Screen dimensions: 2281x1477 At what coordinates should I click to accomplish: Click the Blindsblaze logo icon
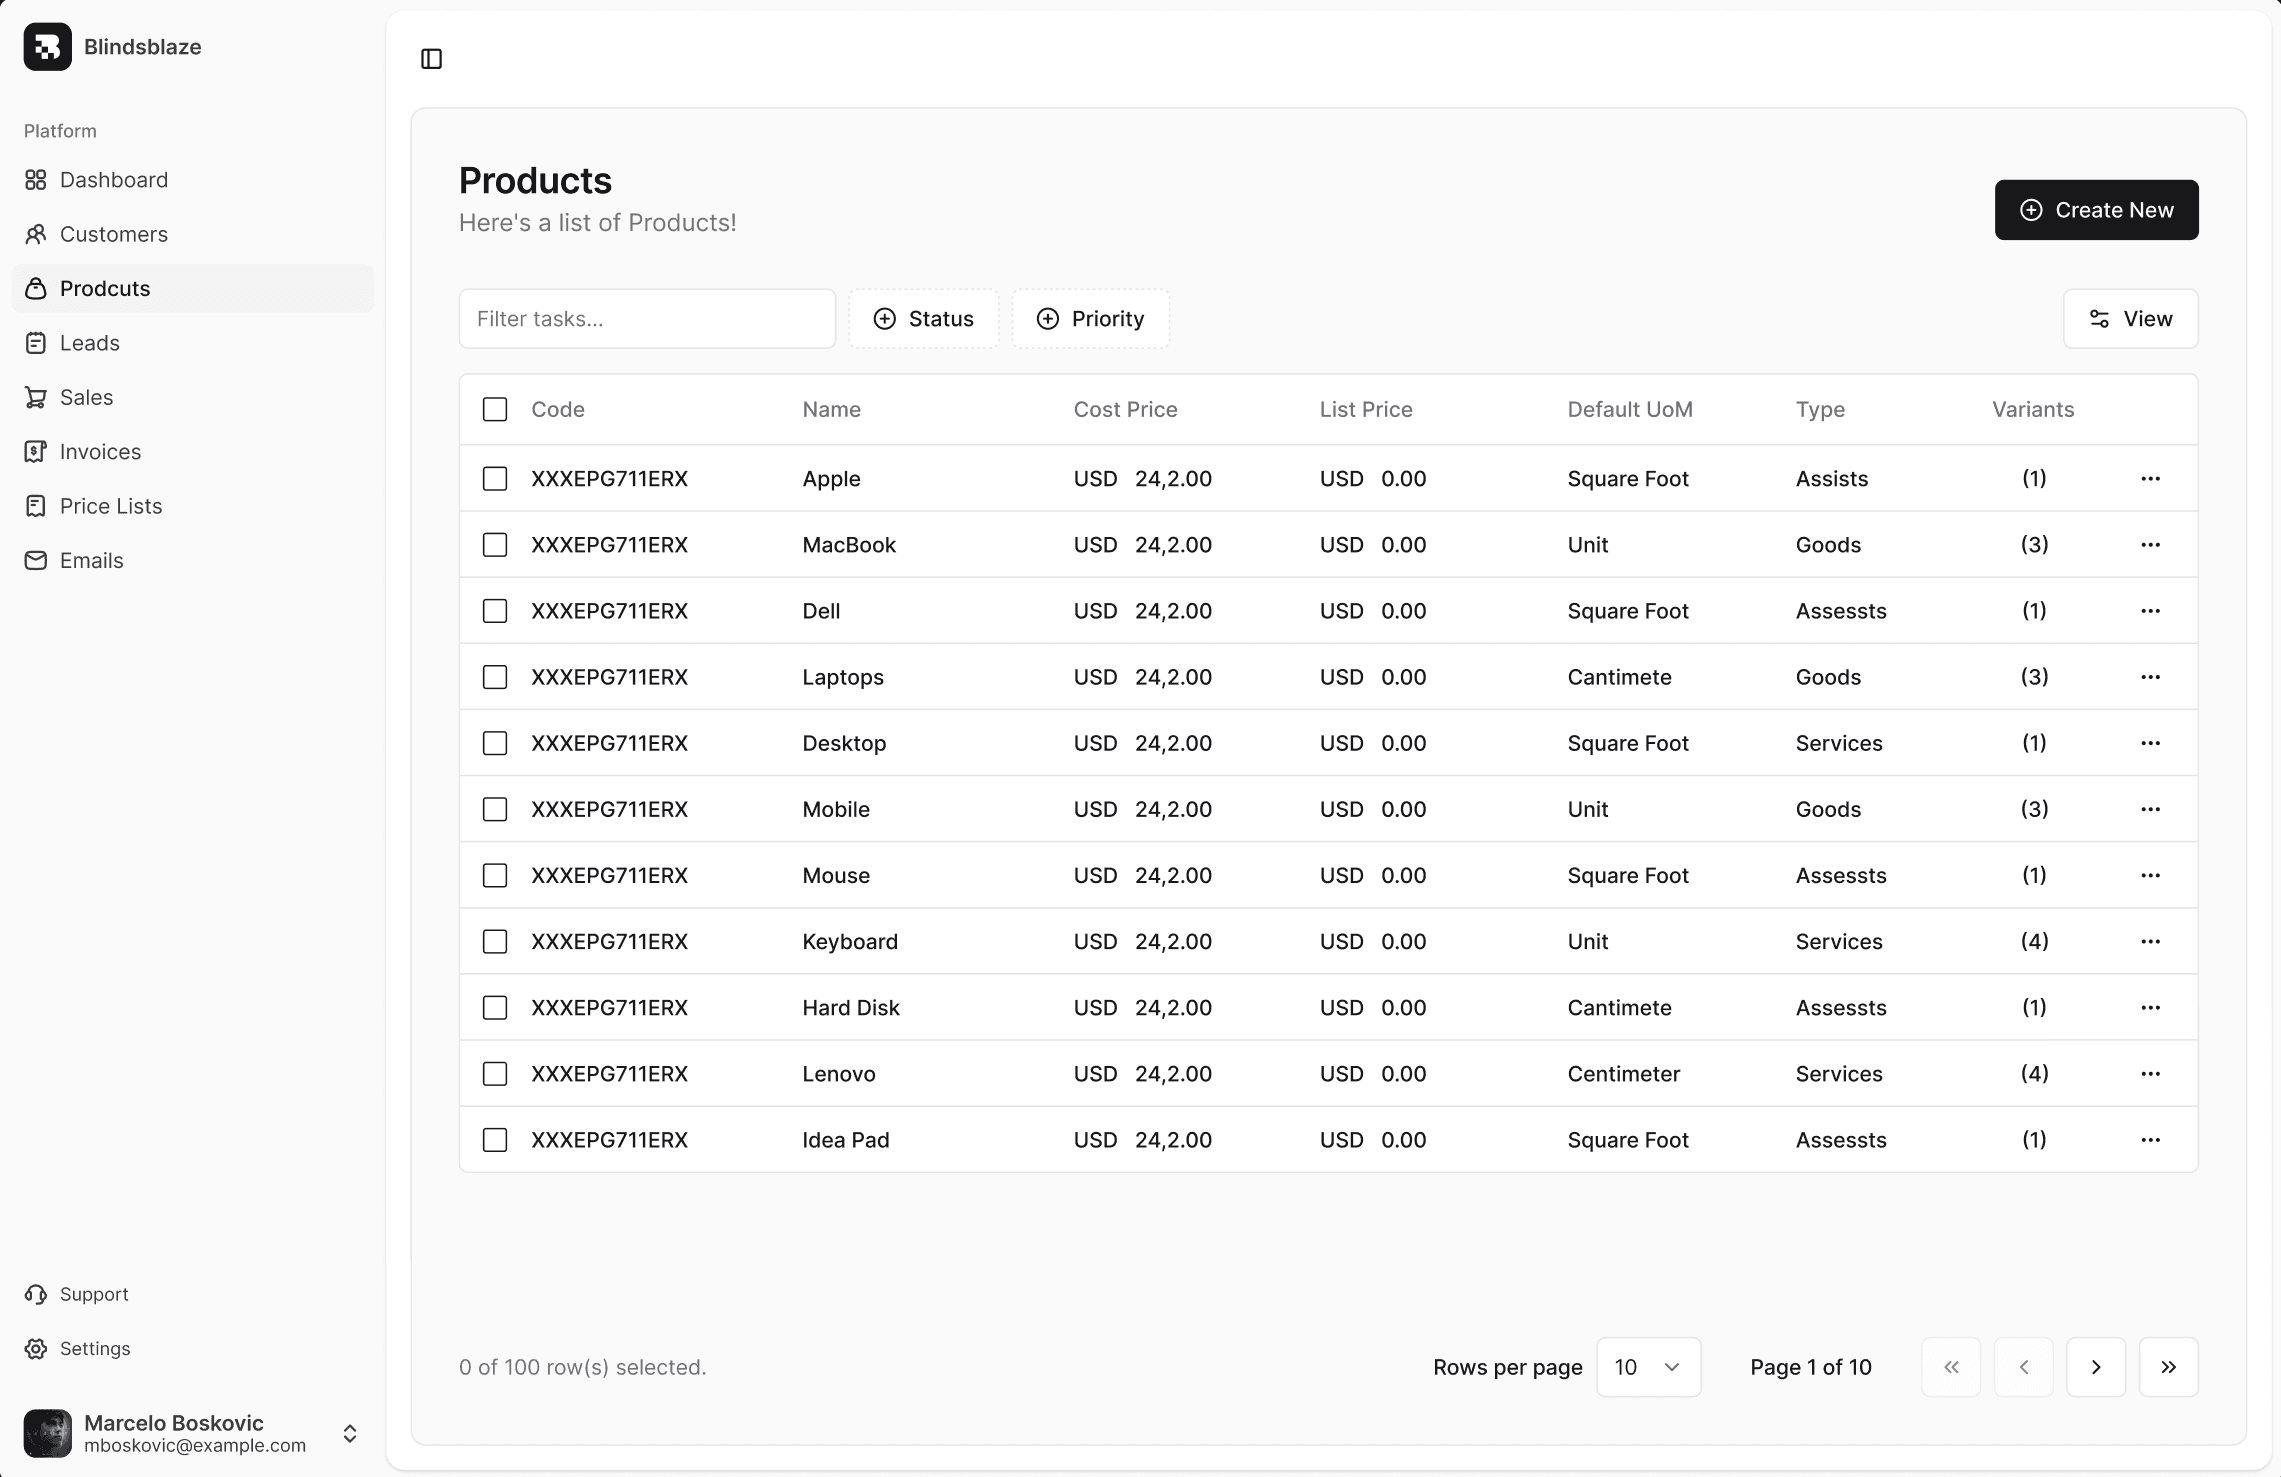[48, 47]
